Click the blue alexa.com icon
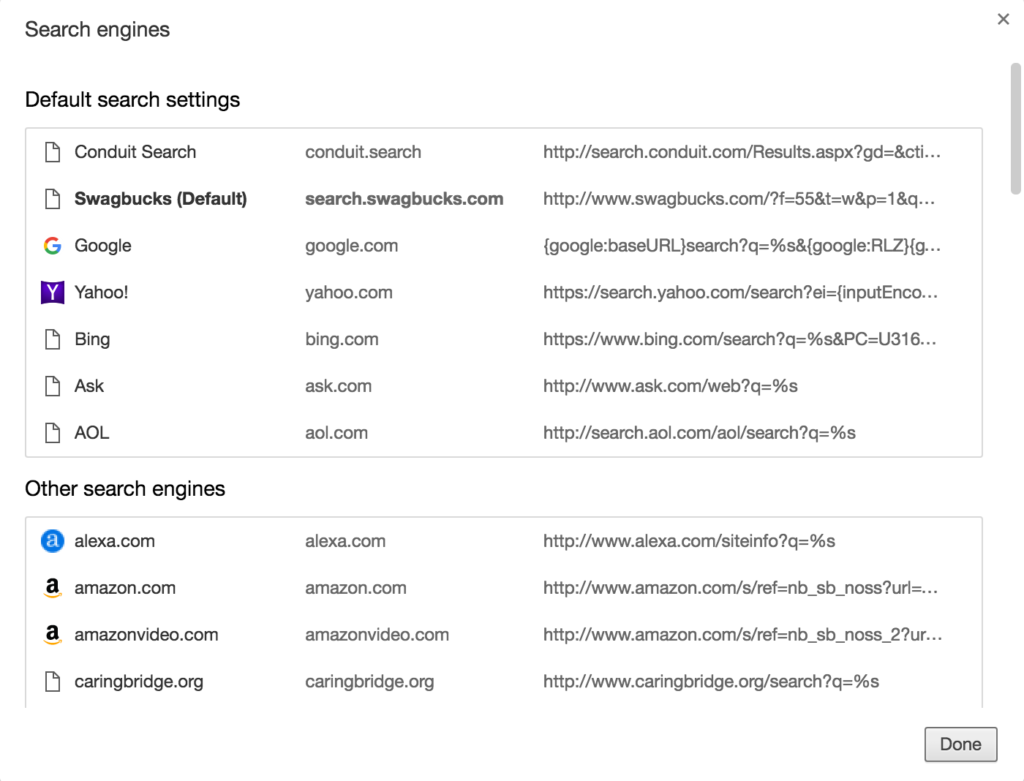This screenshot has height=781, width=1024. [x=52, y=541]
